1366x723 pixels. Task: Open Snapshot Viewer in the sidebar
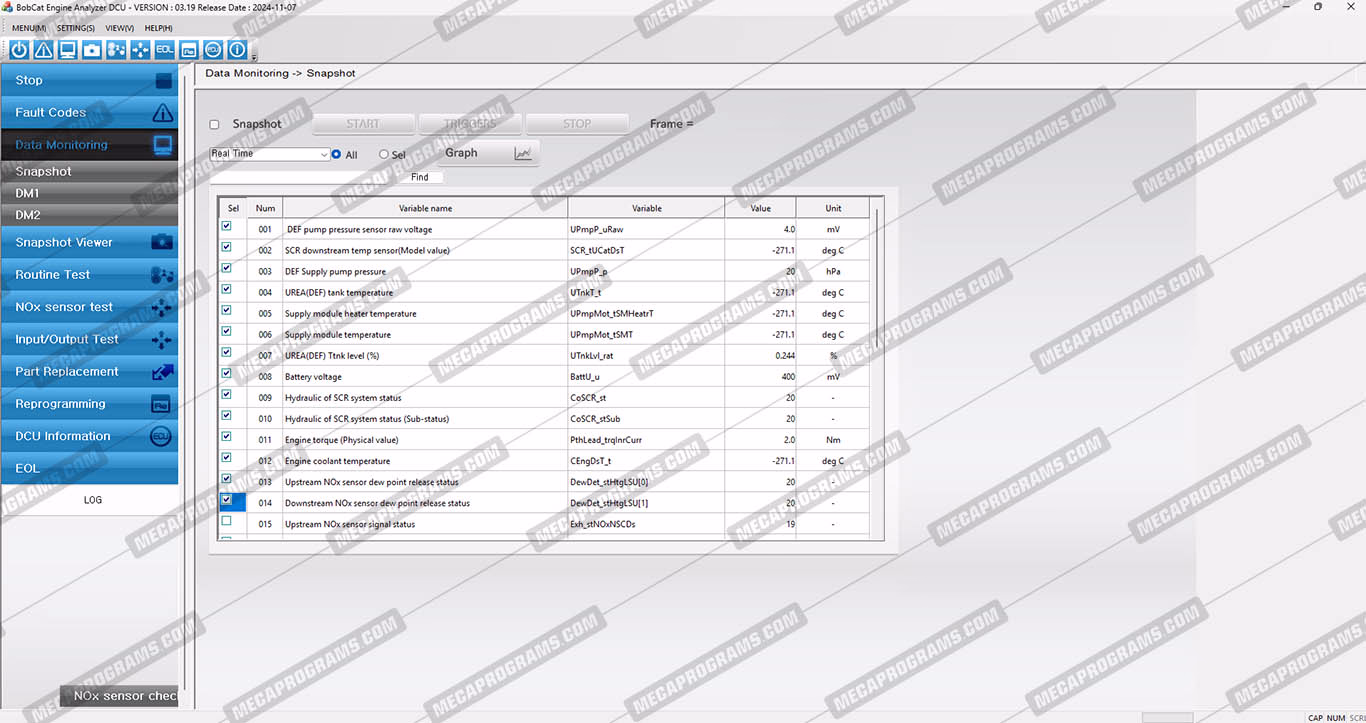click(89, 242)
